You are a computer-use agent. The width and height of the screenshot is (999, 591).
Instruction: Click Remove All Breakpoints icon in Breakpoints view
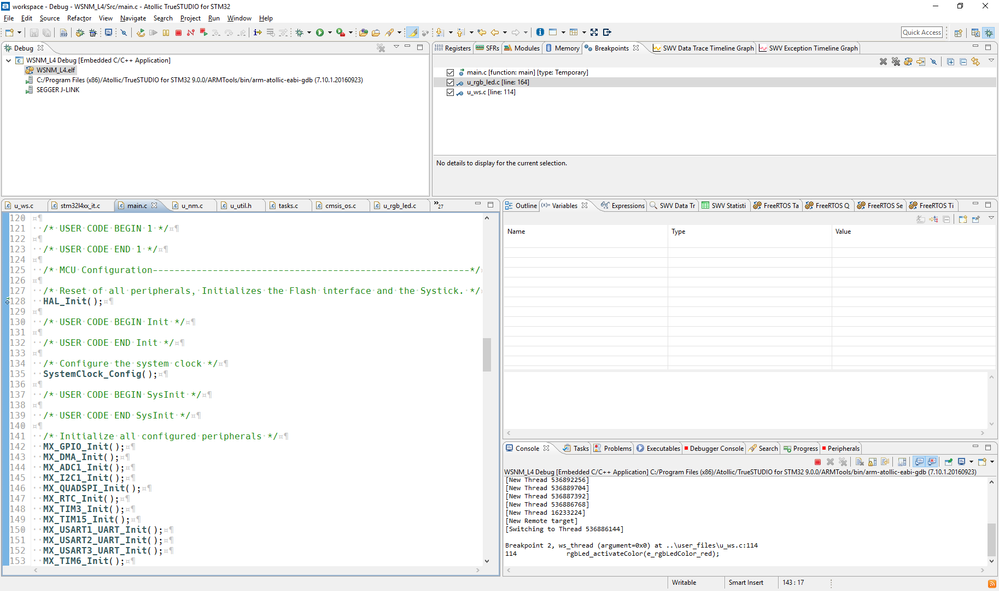point(896,62)
